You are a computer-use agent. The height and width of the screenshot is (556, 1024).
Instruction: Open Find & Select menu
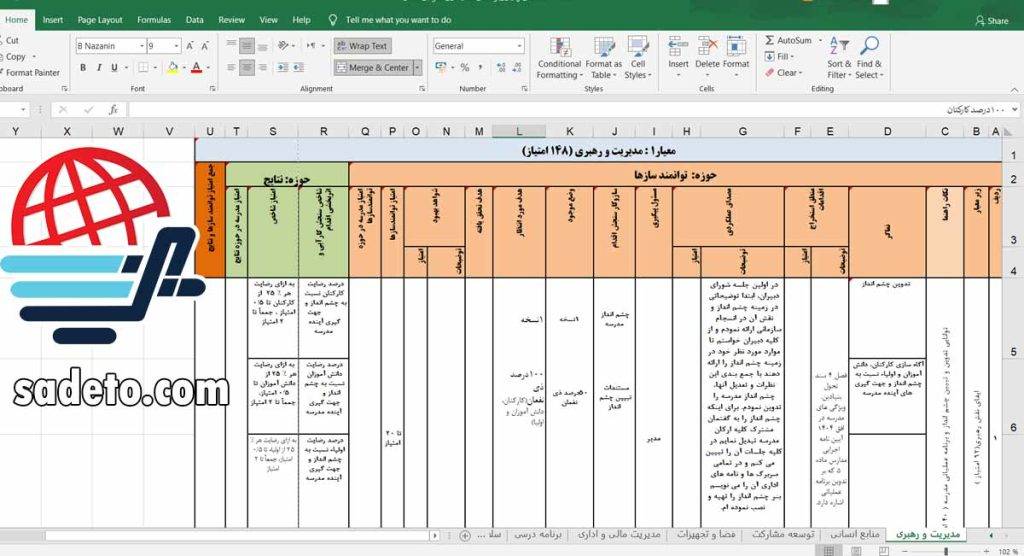pyautogui.click(x=869, y=57)
